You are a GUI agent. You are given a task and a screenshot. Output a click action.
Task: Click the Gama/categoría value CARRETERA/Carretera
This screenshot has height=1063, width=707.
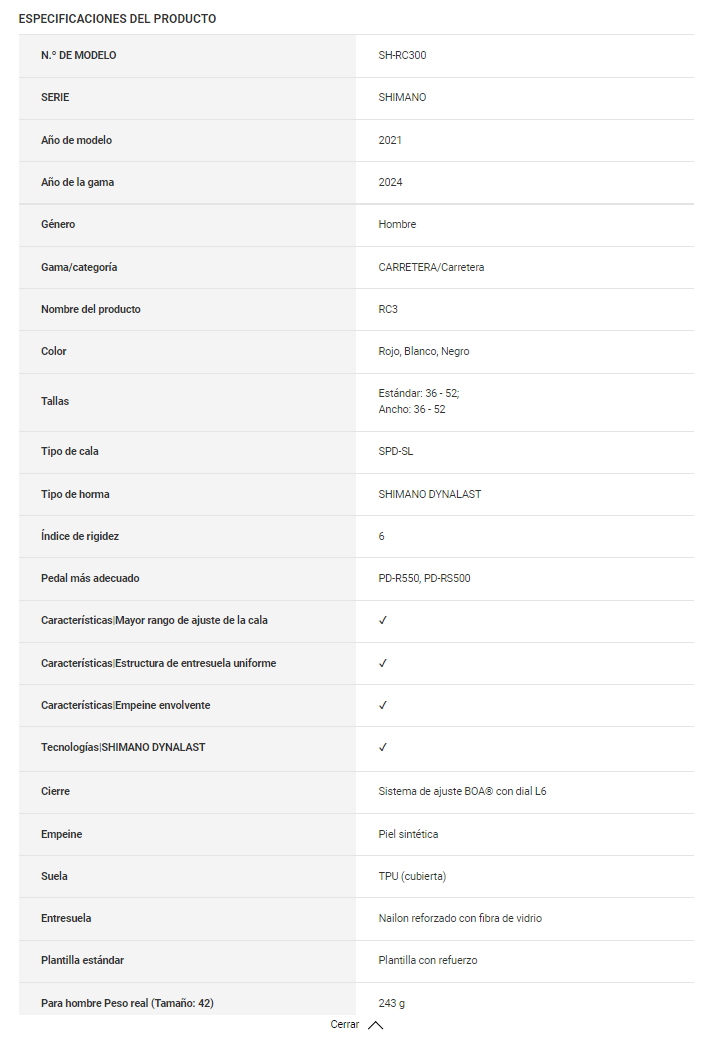431,267
